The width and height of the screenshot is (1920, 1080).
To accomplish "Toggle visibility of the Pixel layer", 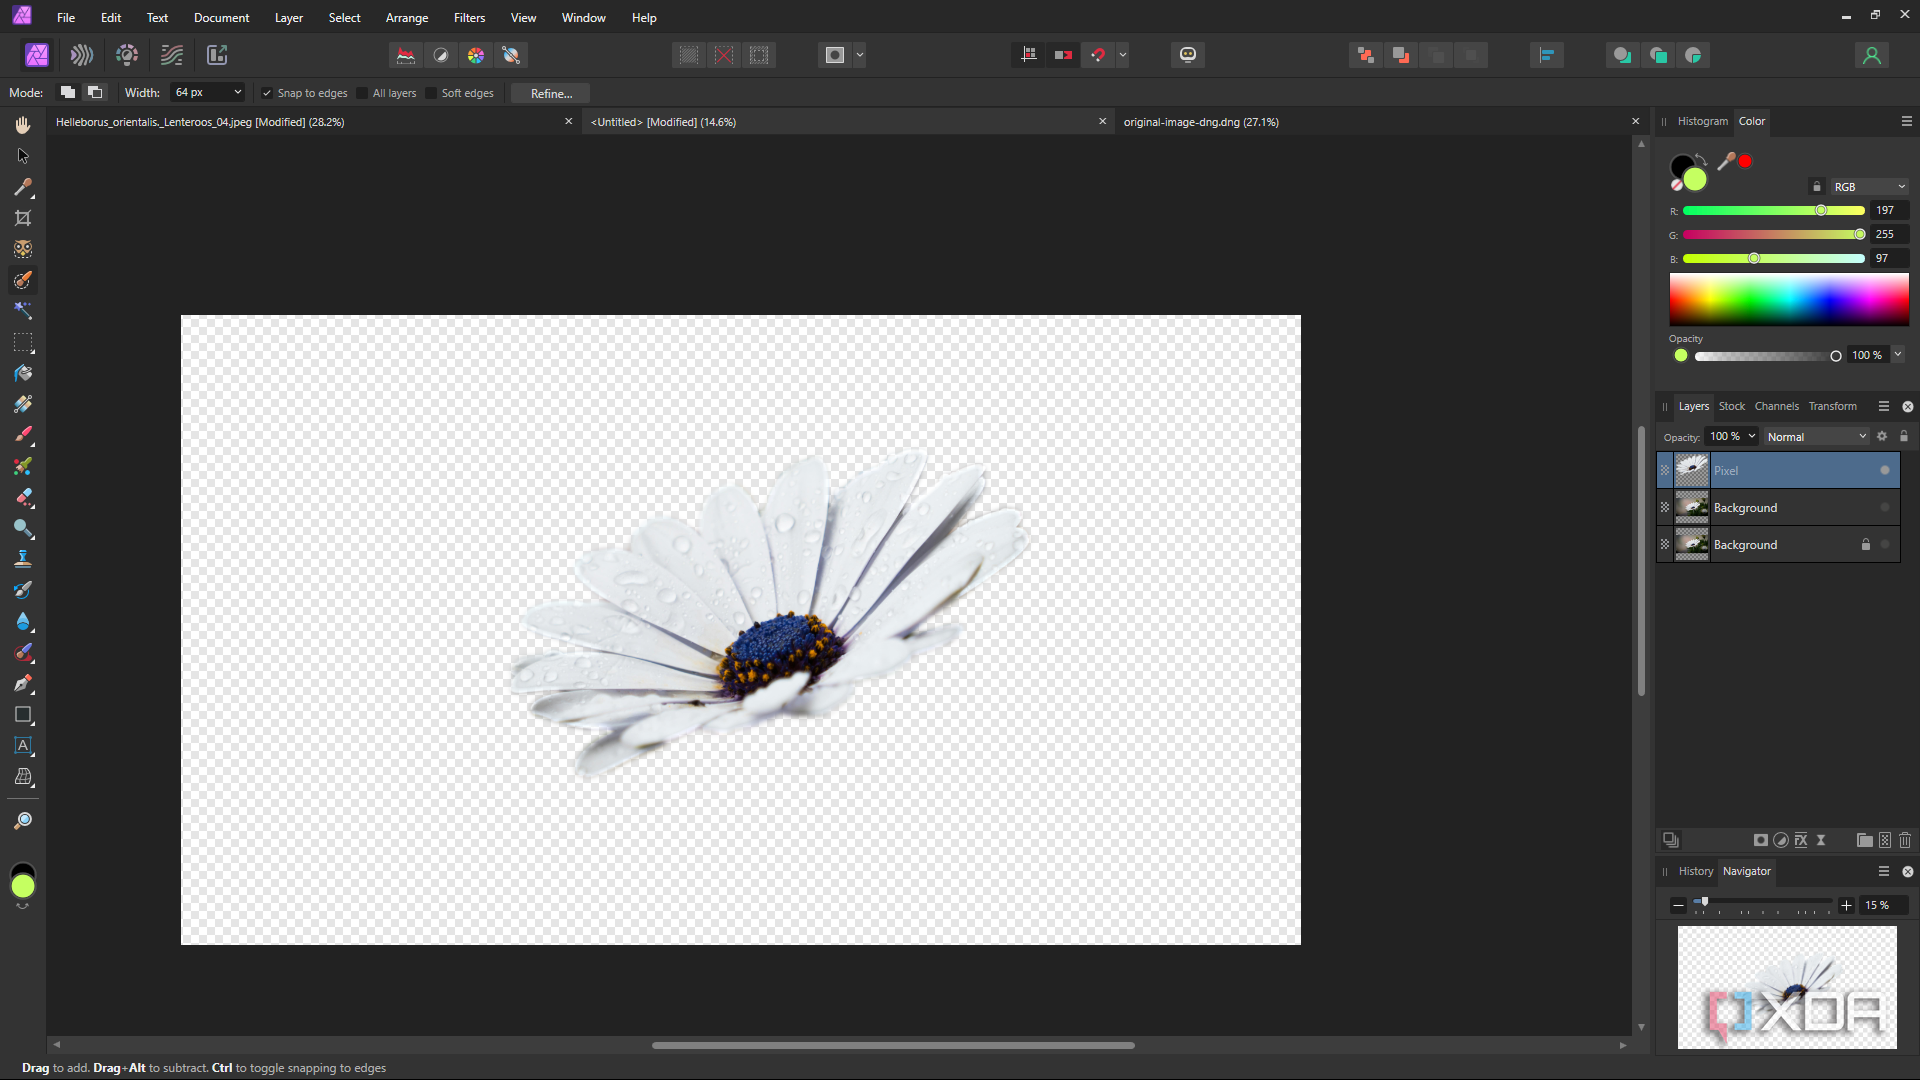I will click(x=1885, y=470).
